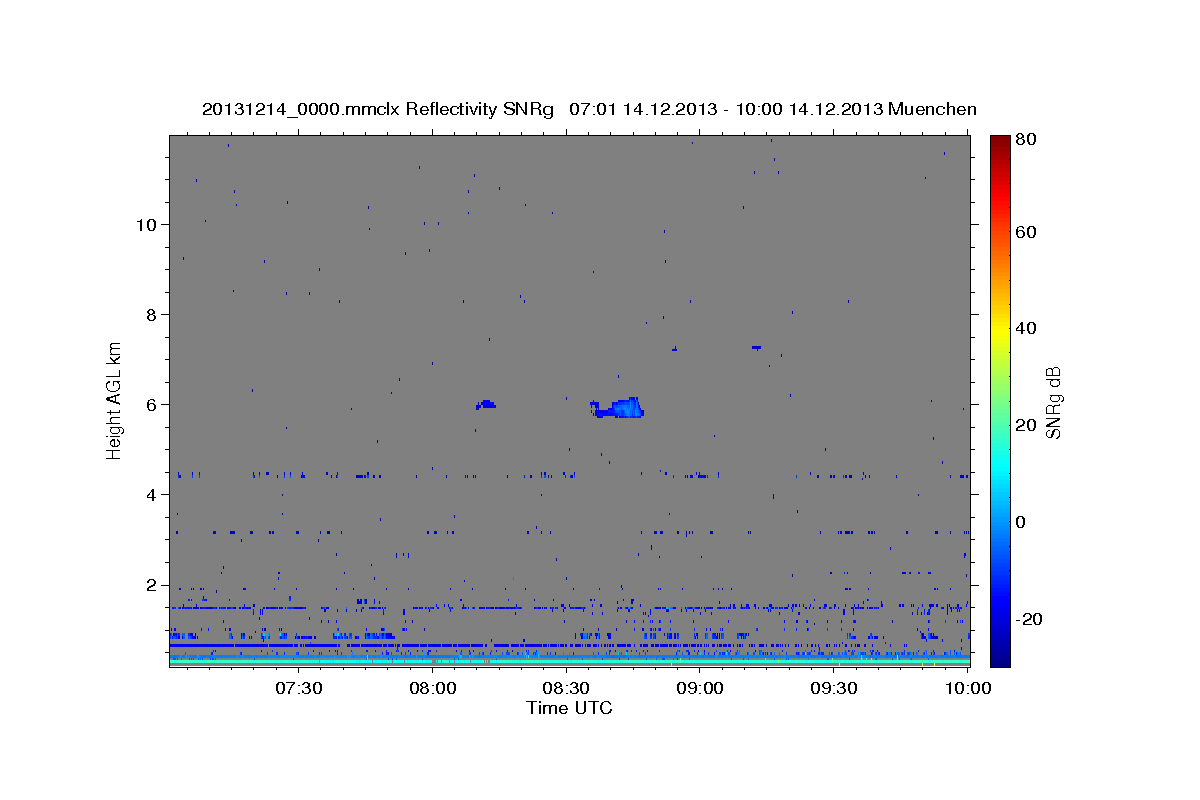Click the dark blue bottom of the colorbar
1200x800 pixels.
pos(1000,655)
